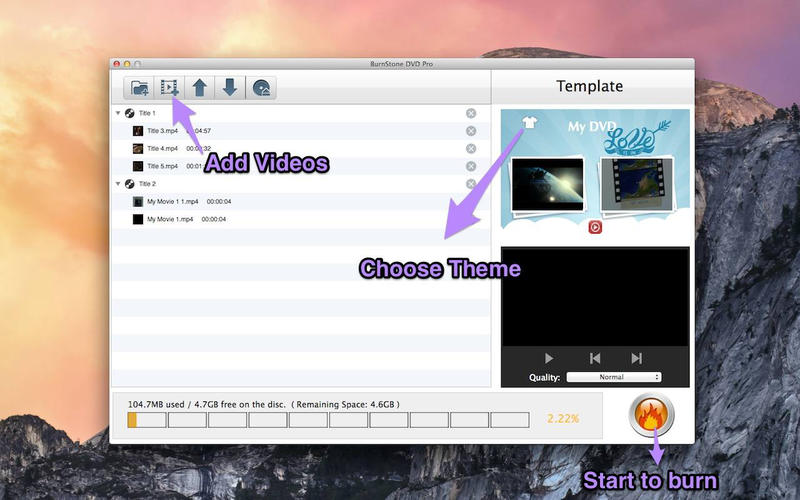Viewport: 800px width, 500px height.
Task: Click the Template panel heading
Action: point(589,86)
